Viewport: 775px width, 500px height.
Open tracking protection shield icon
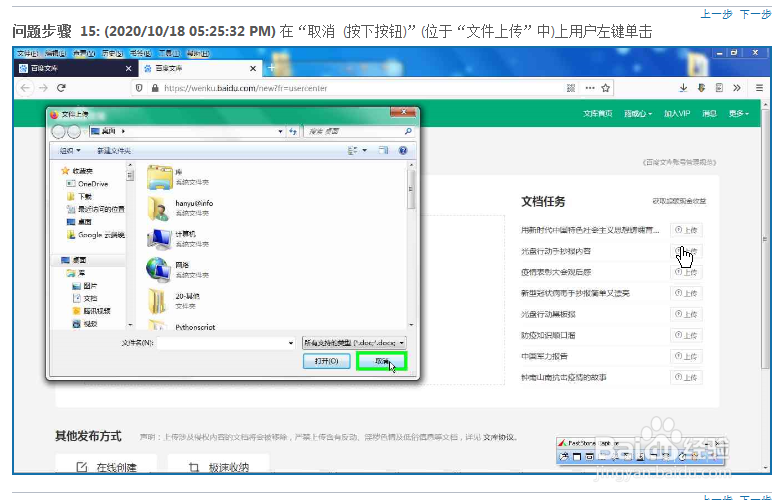point(139,88)
